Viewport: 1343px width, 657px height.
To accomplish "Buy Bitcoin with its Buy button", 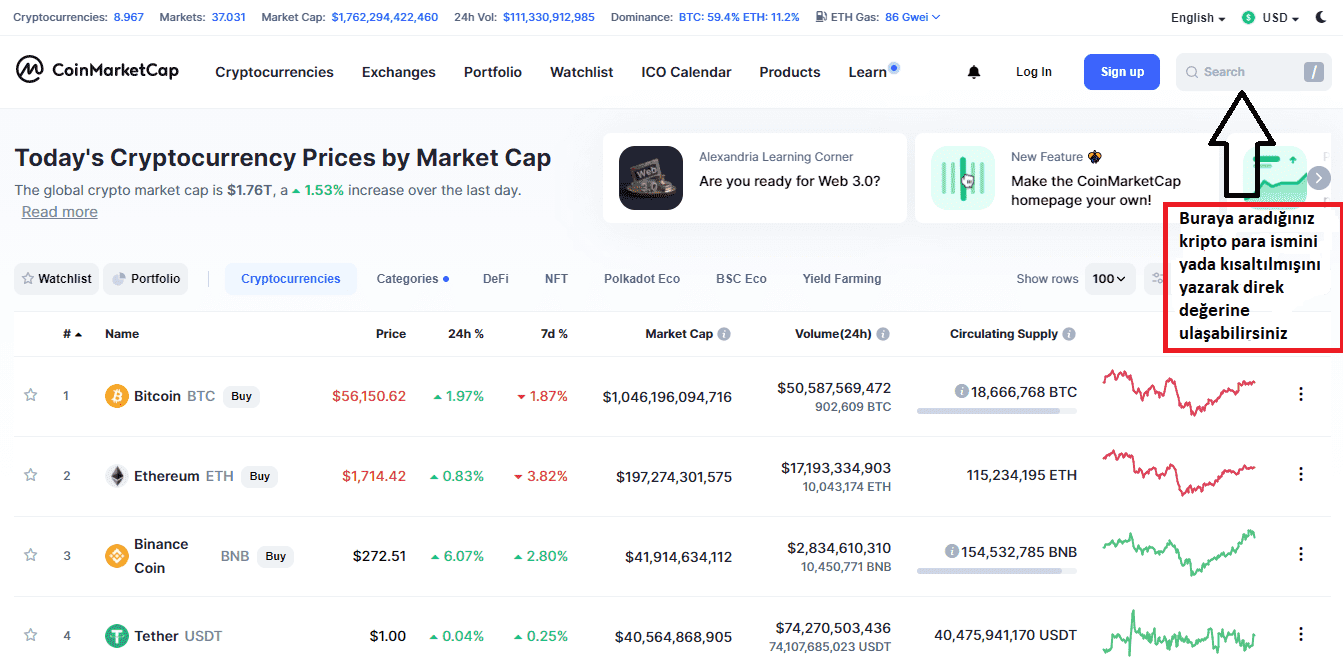I will tap(241, 396).
